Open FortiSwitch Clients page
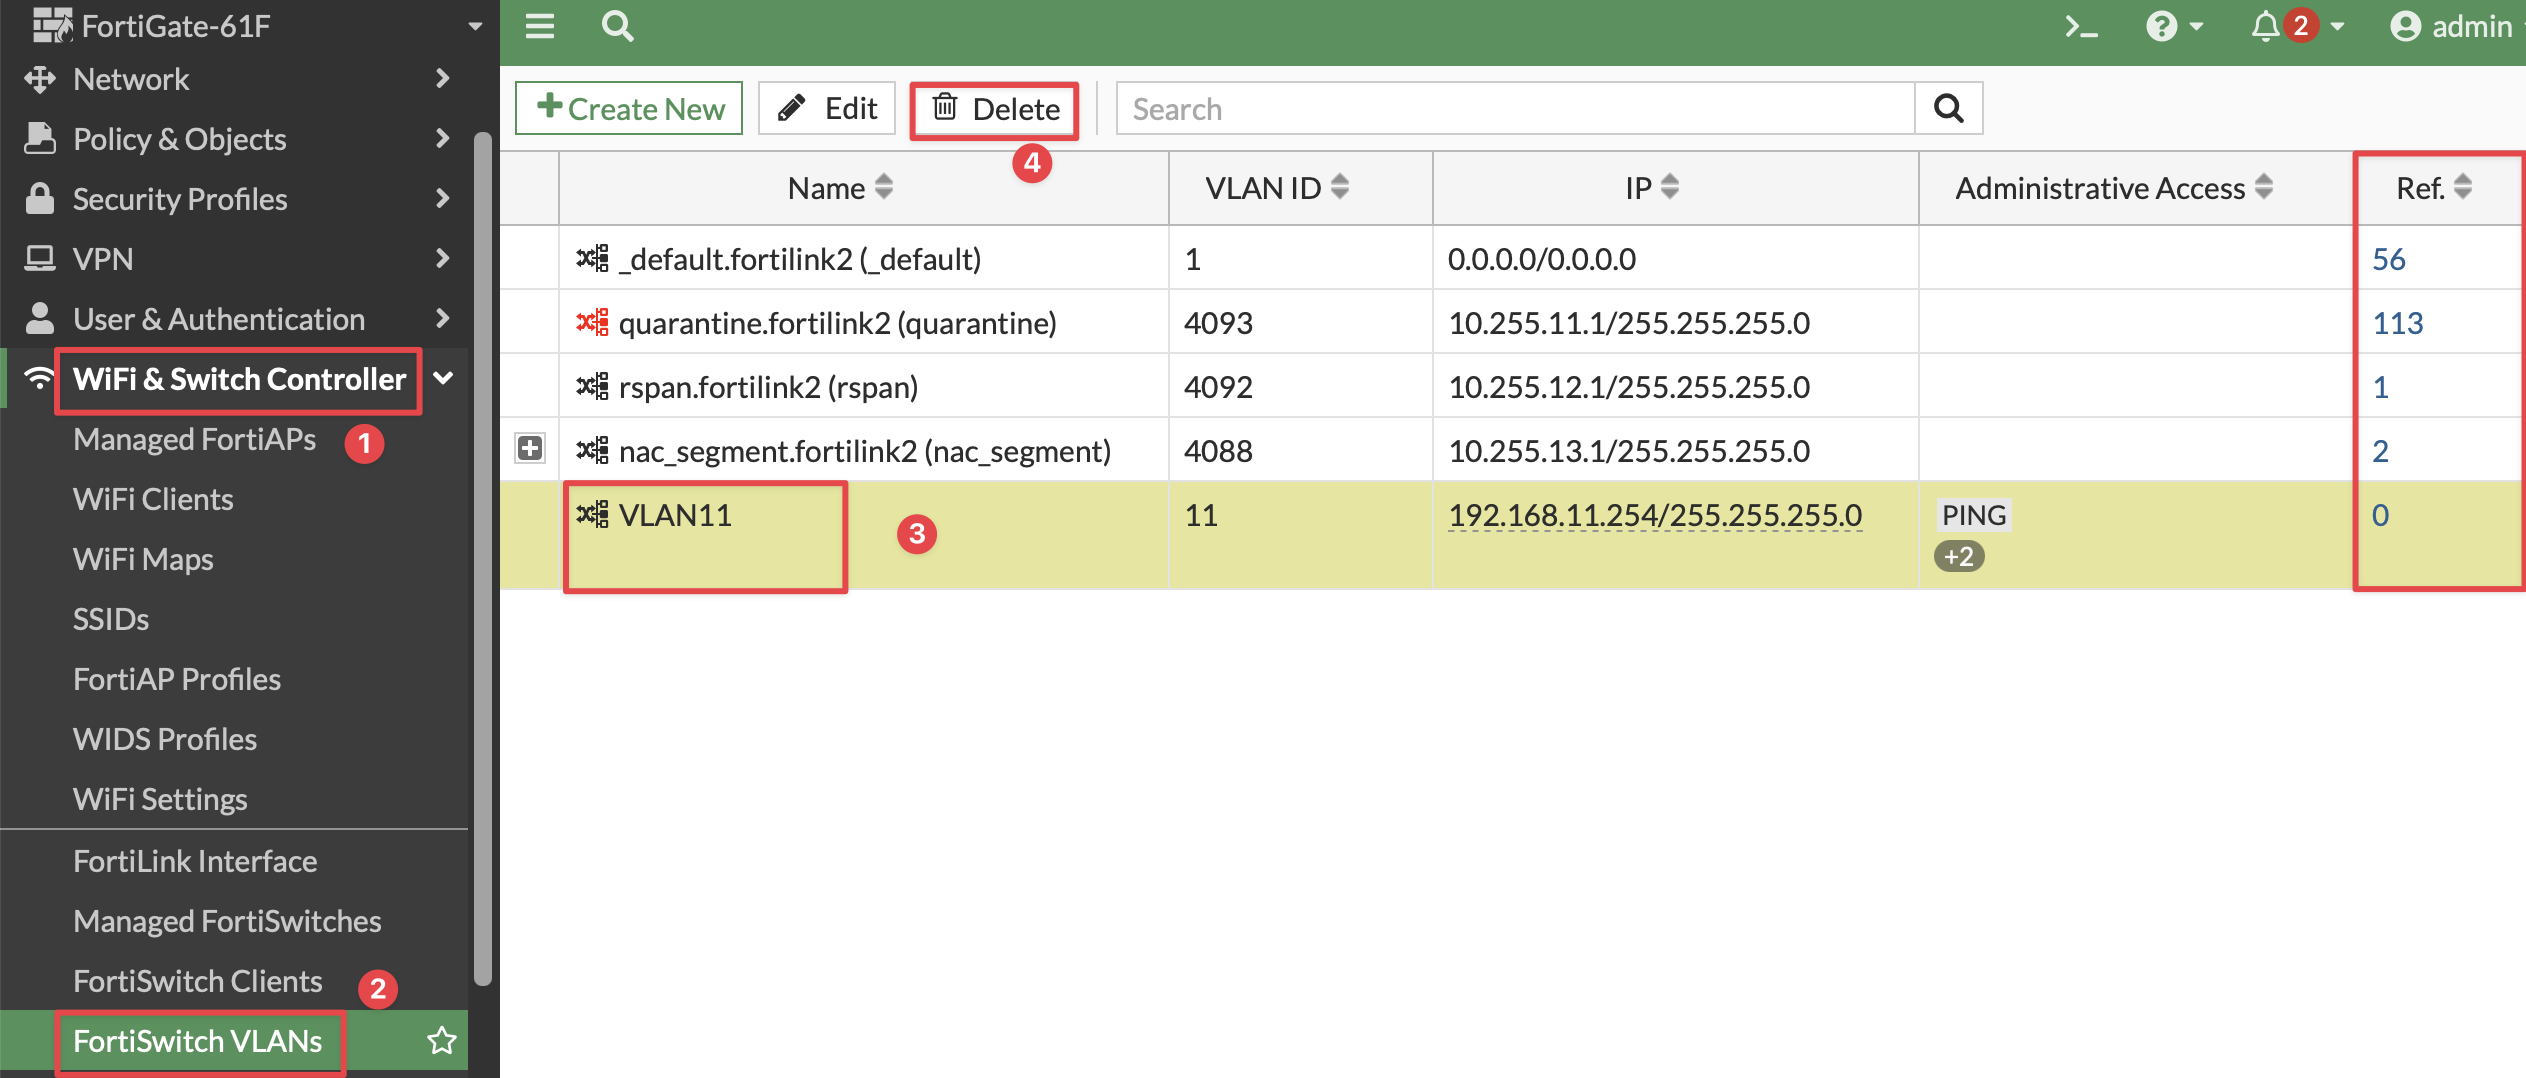This screenshot has height=1078, width=2526. pos(198,981)
